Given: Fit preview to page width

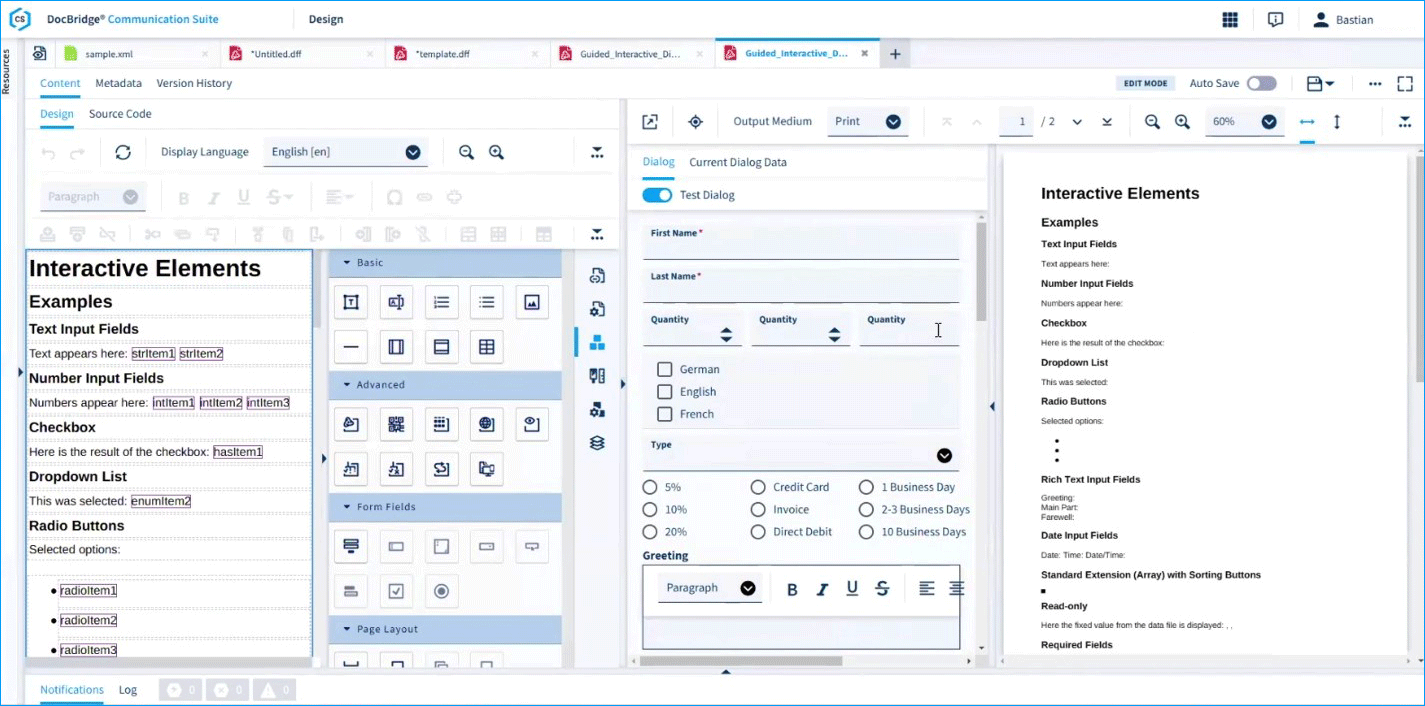Looking at the screenshot, I should tap(1307, 121).
